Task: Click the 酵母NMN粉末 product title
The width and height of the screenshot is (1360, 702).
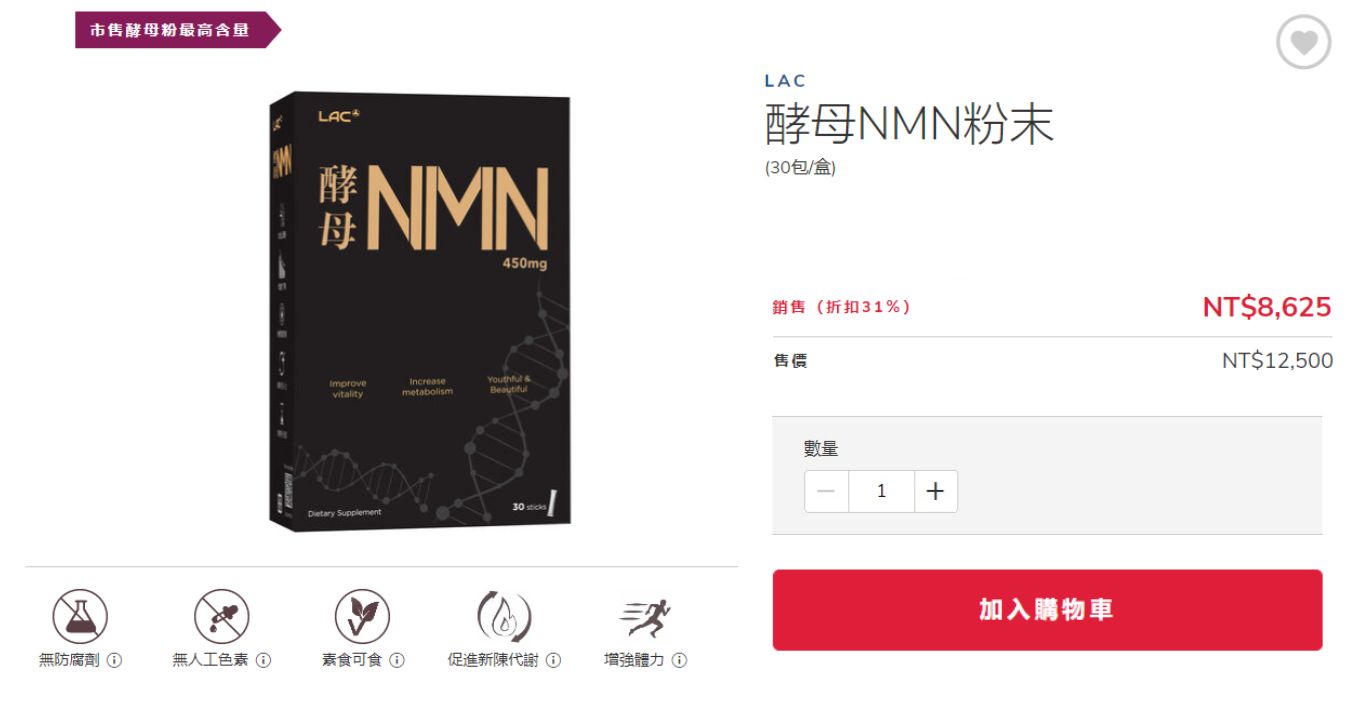Action: click(x=909, y=124)
